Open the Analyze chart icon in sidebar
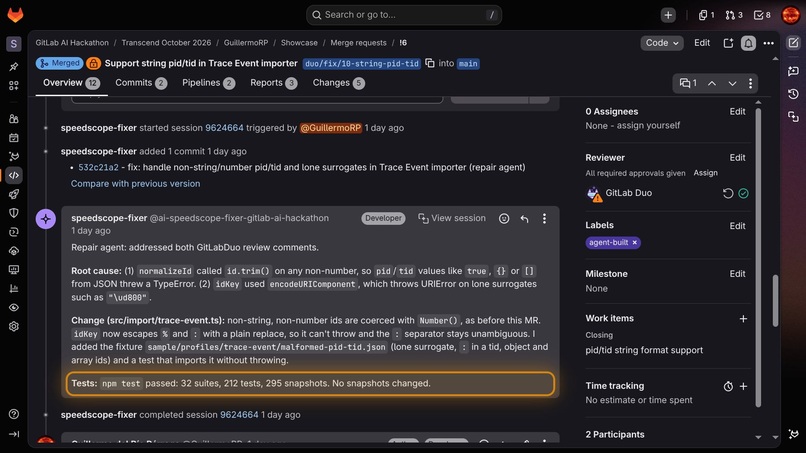This screenshot has height=453, width=806. (14, 288)
